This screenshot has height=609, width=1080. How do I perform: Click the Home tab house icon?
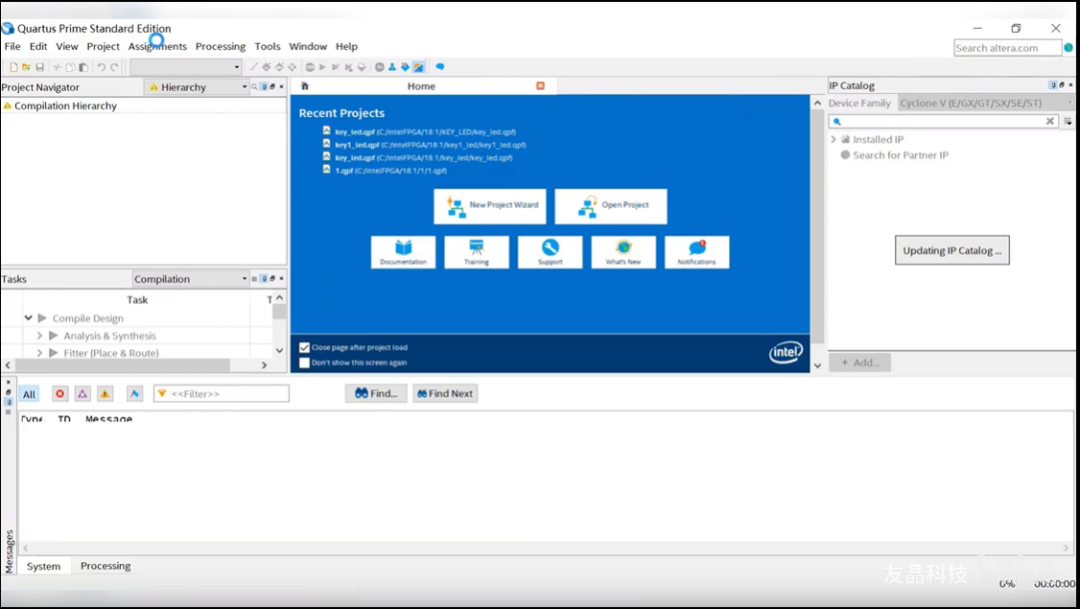coord(304,86)
